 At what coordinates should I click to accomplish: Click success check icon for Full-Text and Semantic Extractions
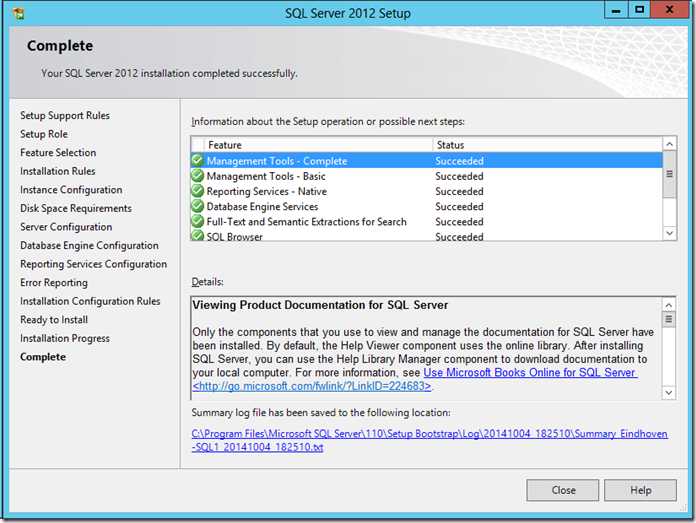pos(198,221)
